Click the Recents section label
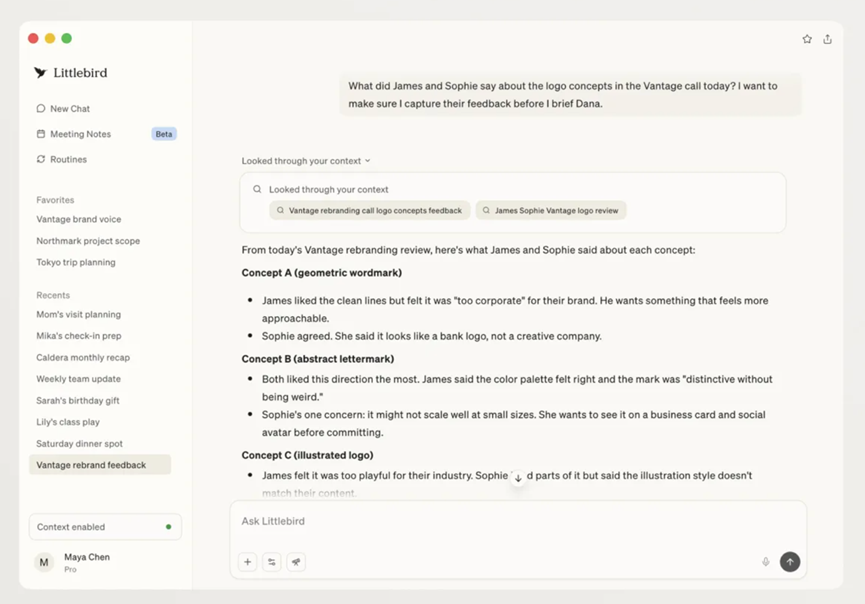 [53, 295]
